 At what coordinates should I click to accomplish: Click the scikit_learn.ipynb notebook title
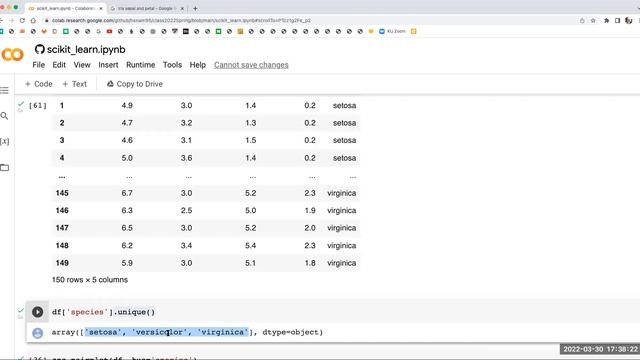pos(86,49)
